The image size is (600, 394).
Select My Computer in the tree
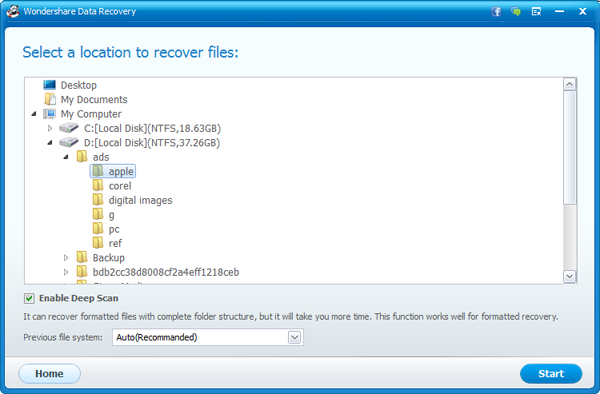coord(91,114)
